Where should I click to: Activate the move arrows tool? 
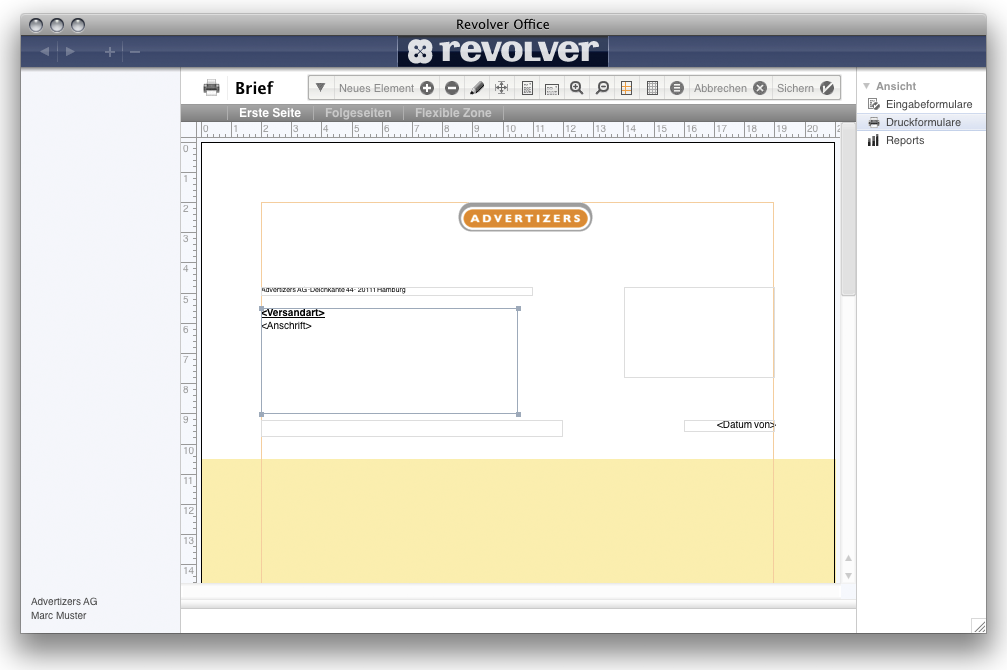pyautogui.click(x=502, y=88)
